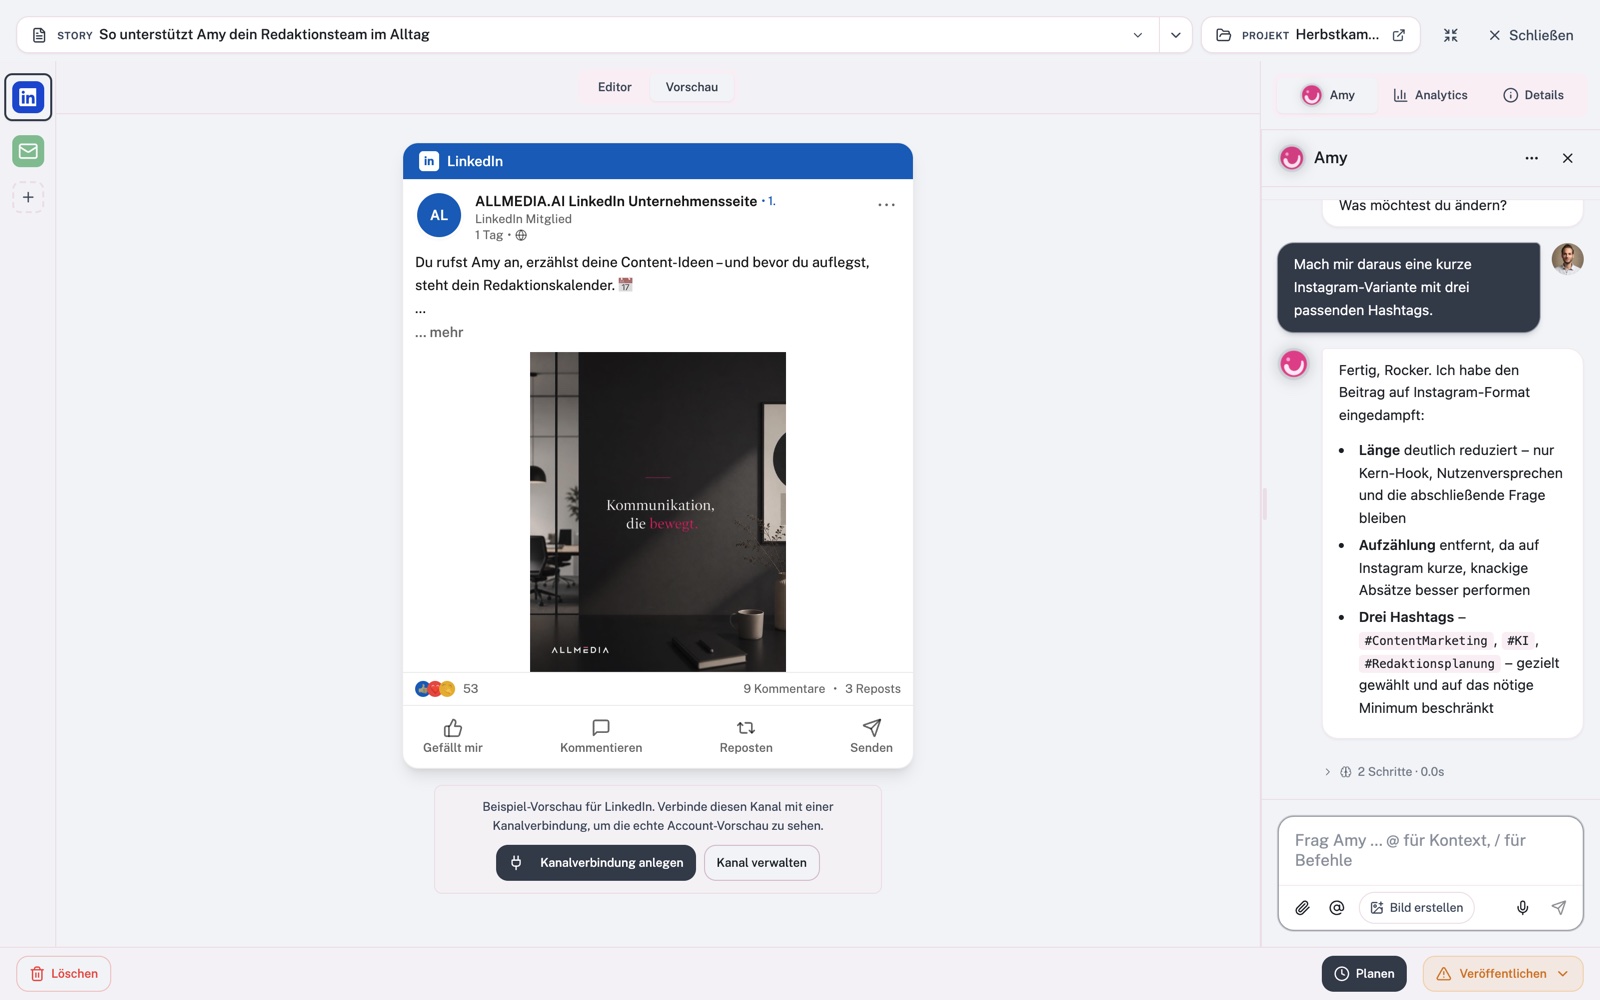1600x1000 pixels.
Task: Send message with paper plane icon
Action: coord(1559,908)
